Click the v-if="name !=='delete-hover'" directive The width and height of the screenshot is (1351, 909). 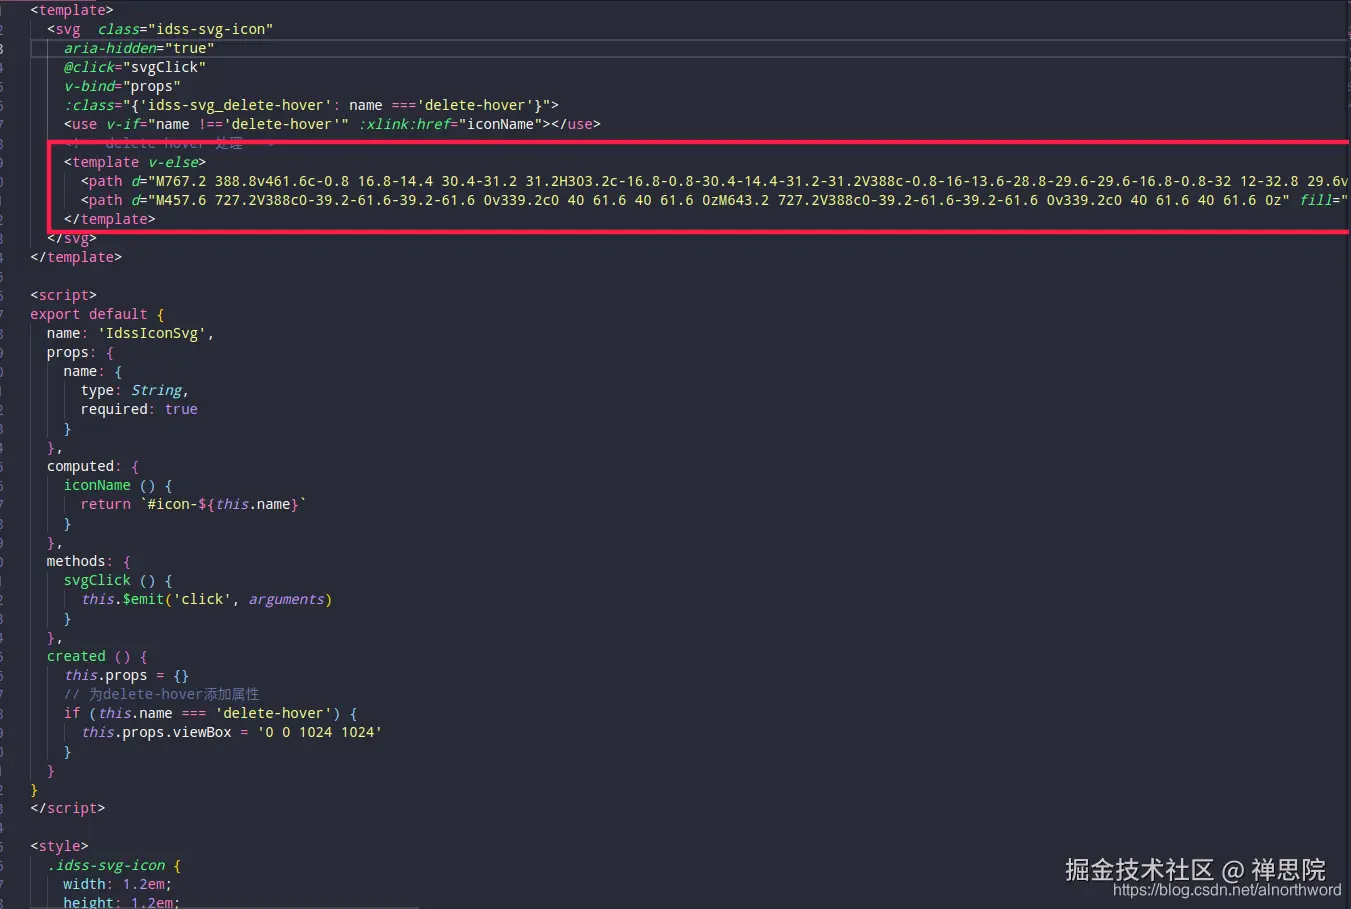point(228,124)
